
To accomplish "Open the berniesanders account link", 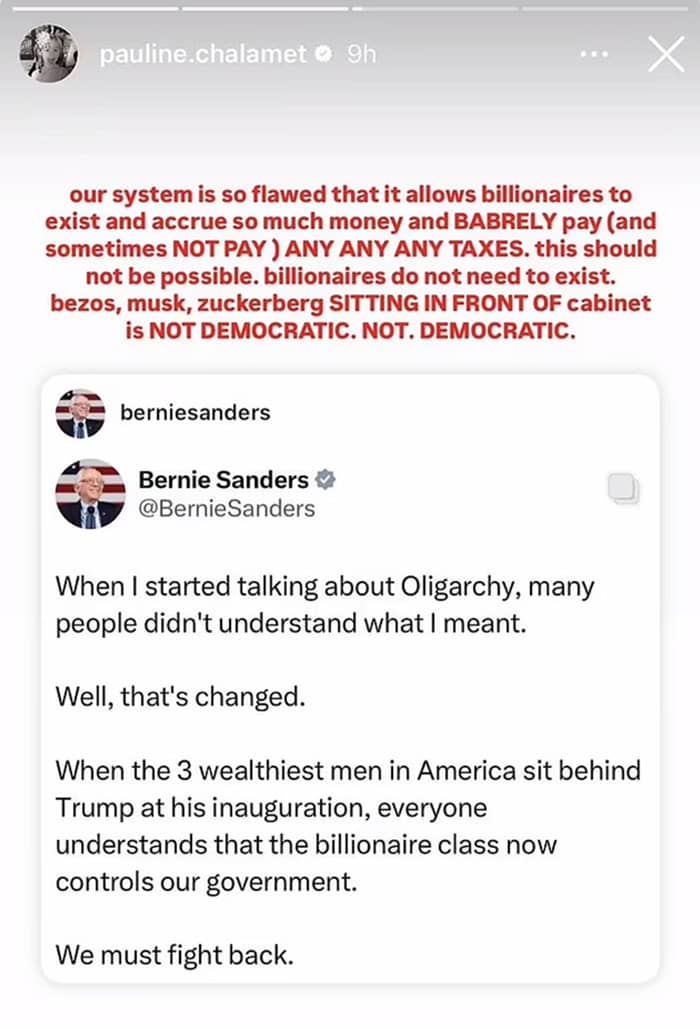I will point(194,413).
